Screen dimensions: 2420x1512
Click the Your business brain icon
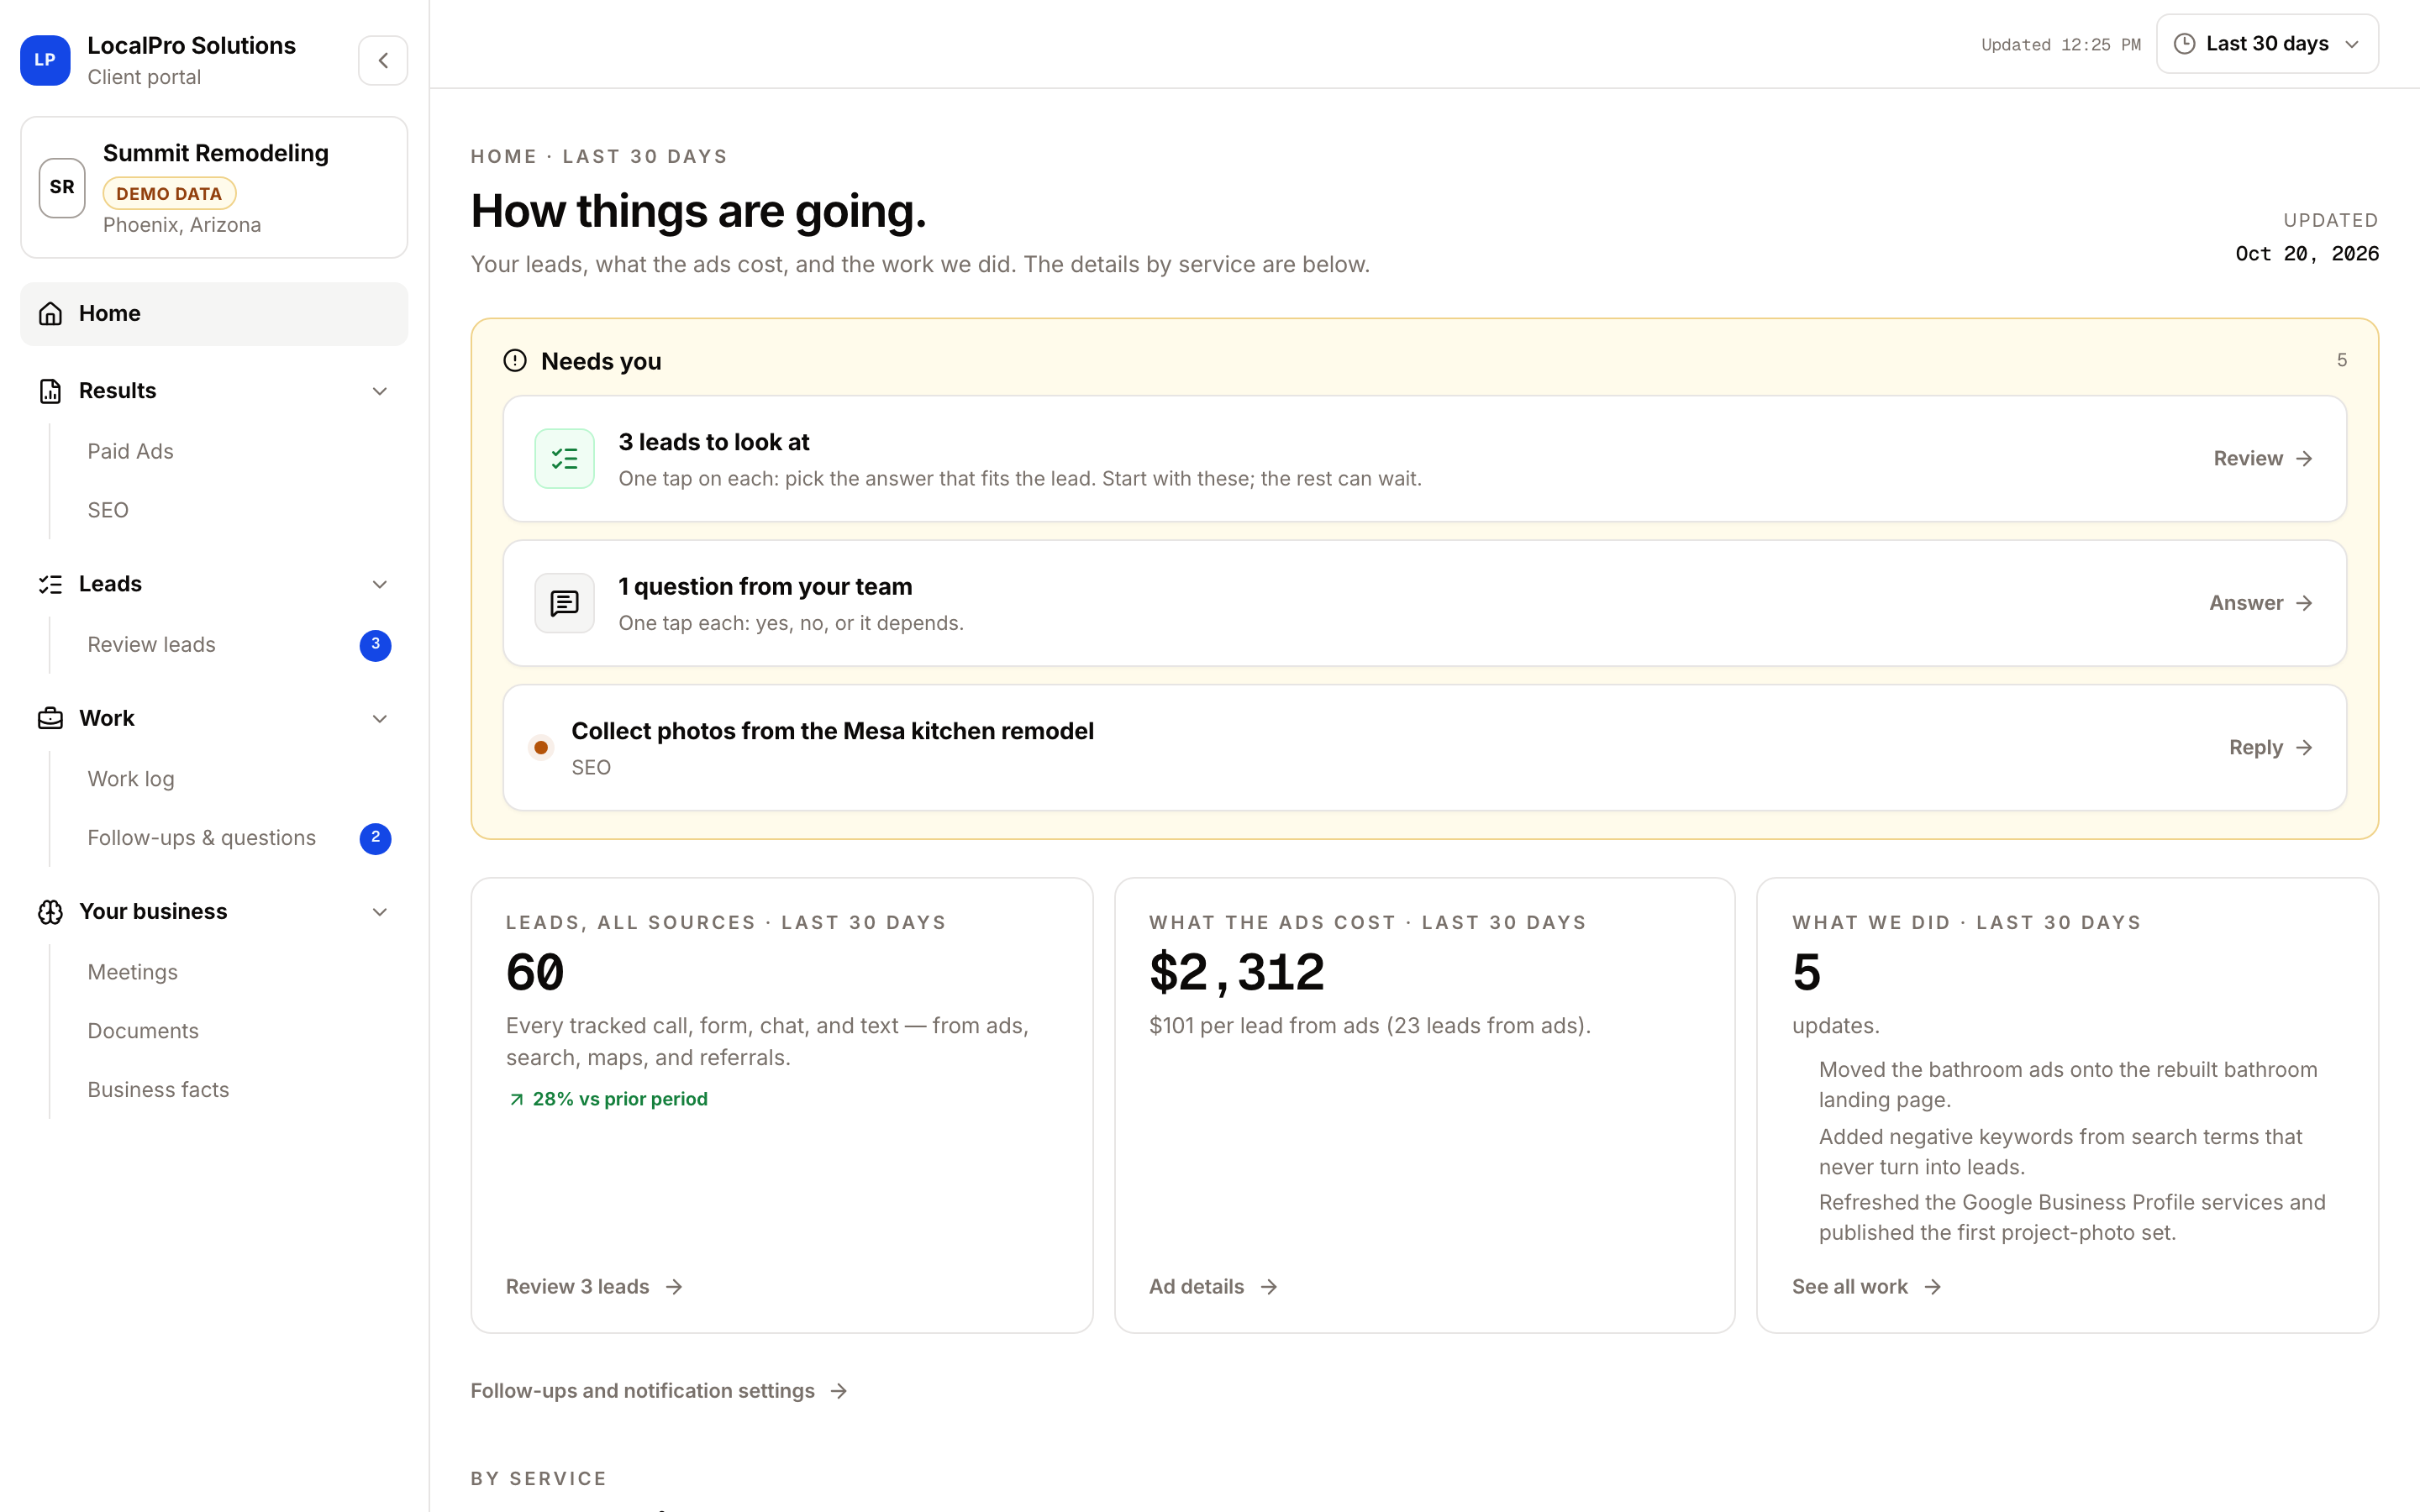50,912
